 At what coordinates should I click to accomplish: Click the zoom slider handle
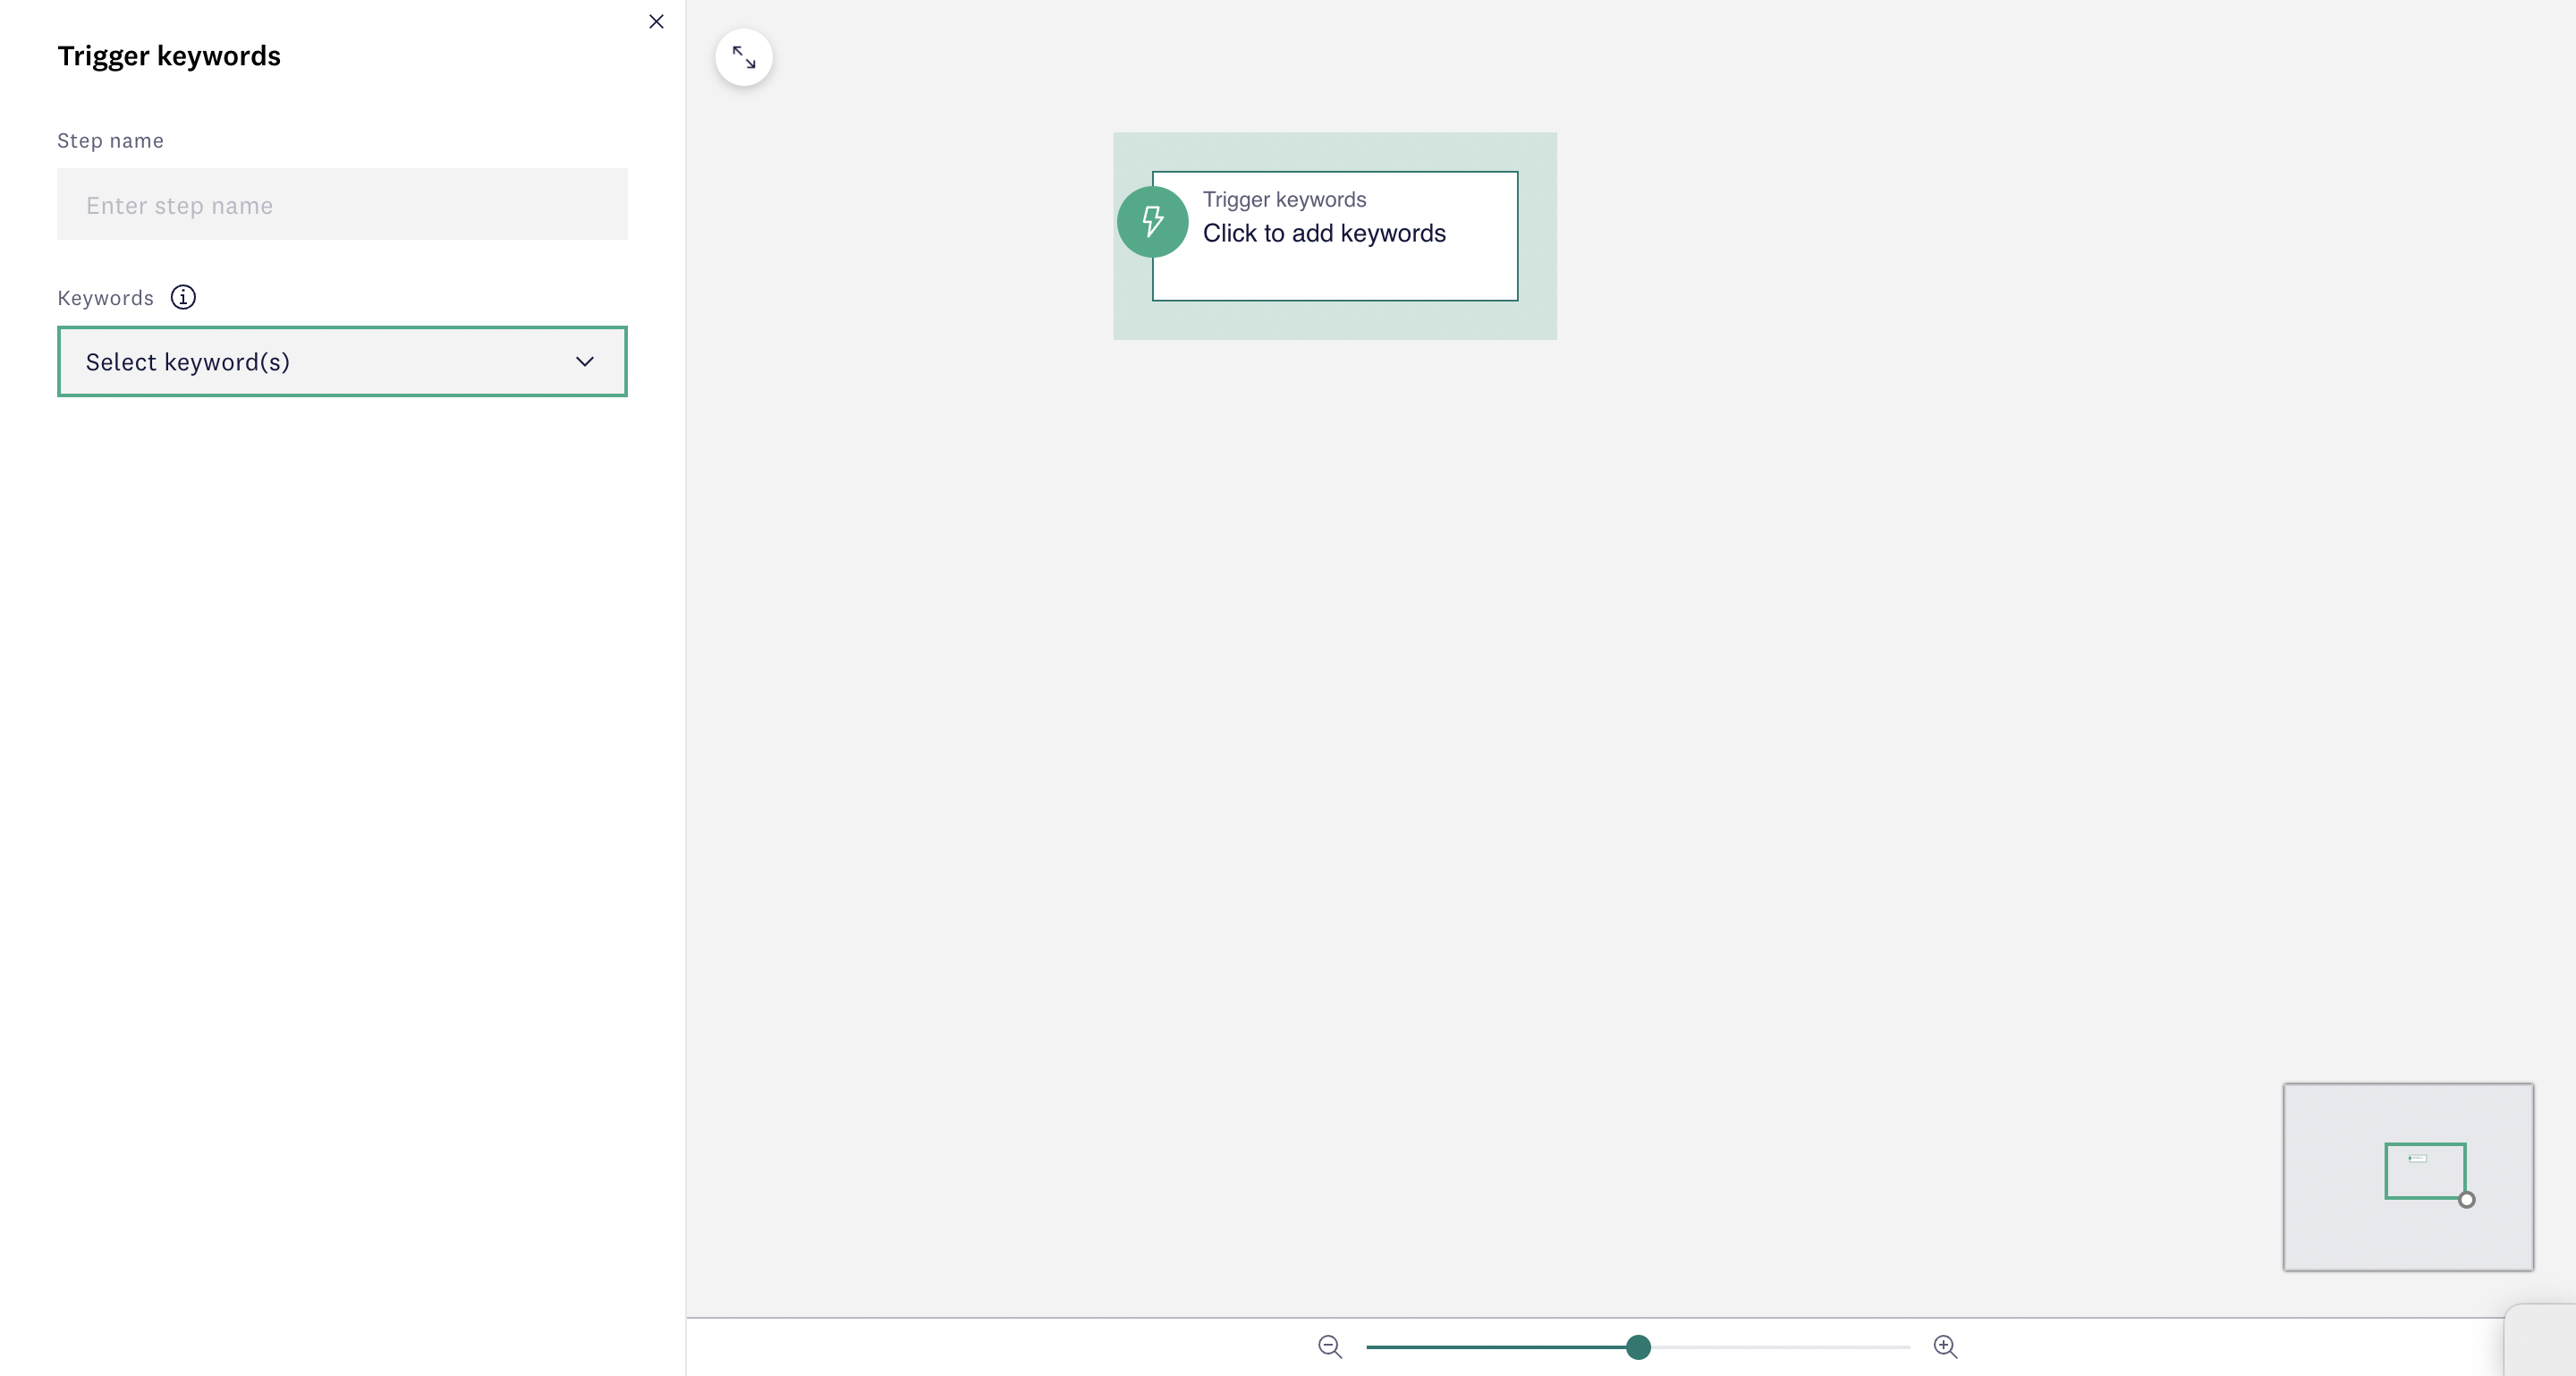point(1638,1347)
